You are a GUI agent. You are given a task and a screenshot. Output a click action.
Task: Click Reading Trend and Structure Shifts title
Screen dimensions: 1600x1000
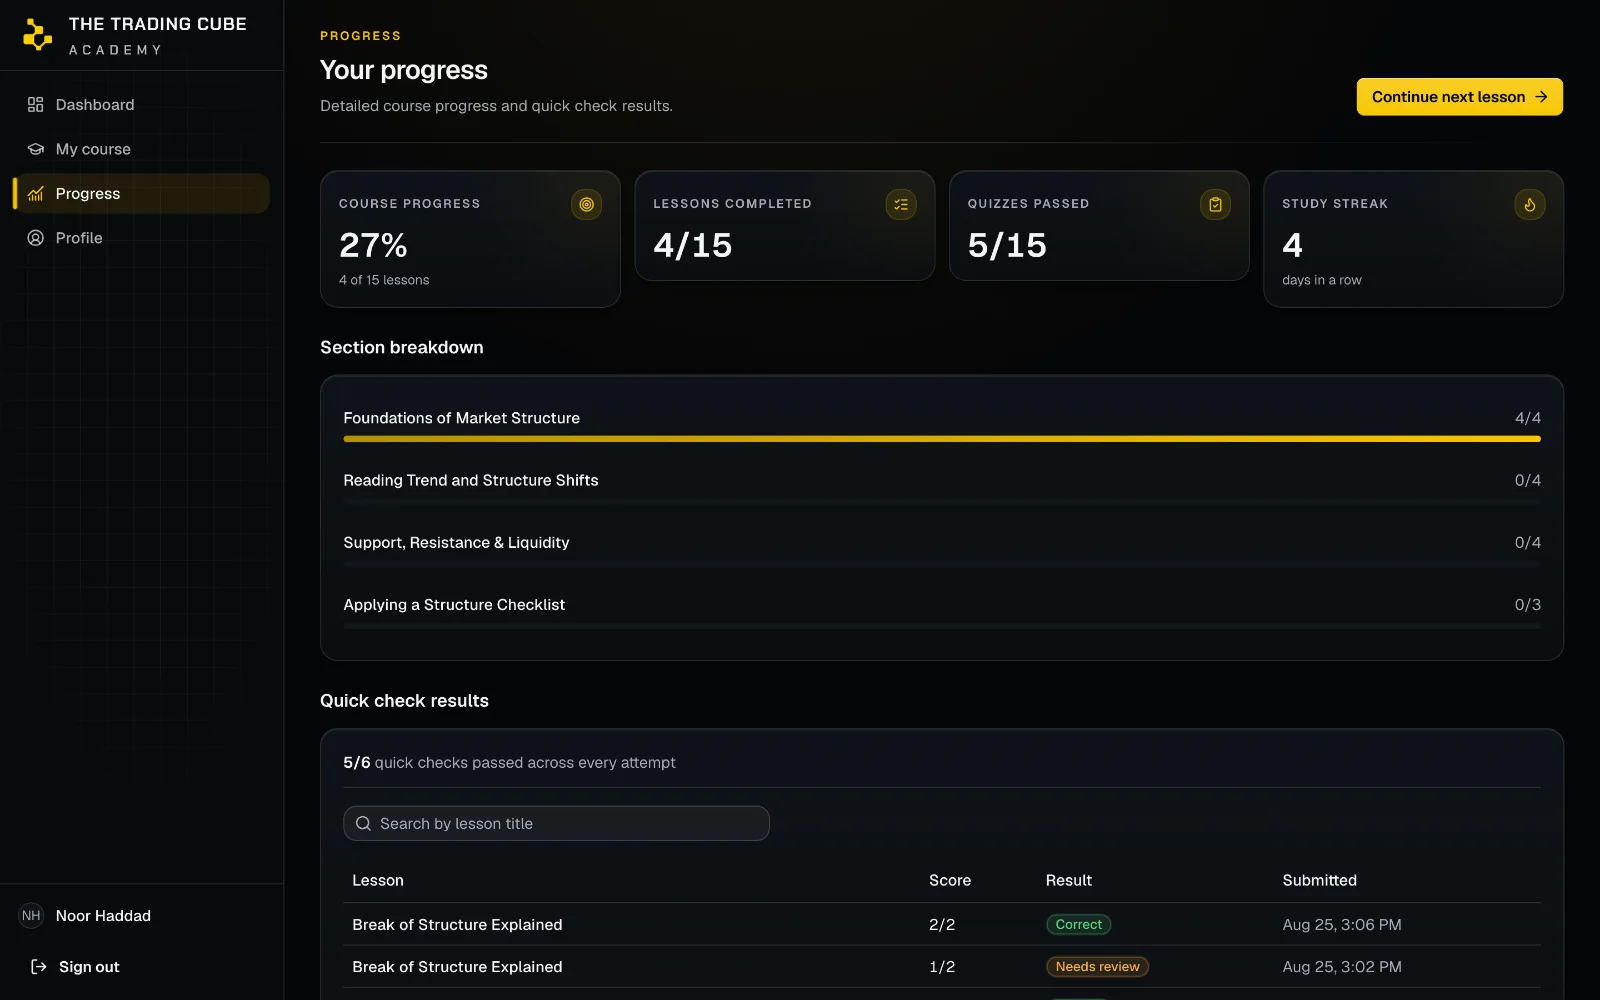[x=471, y=480]
